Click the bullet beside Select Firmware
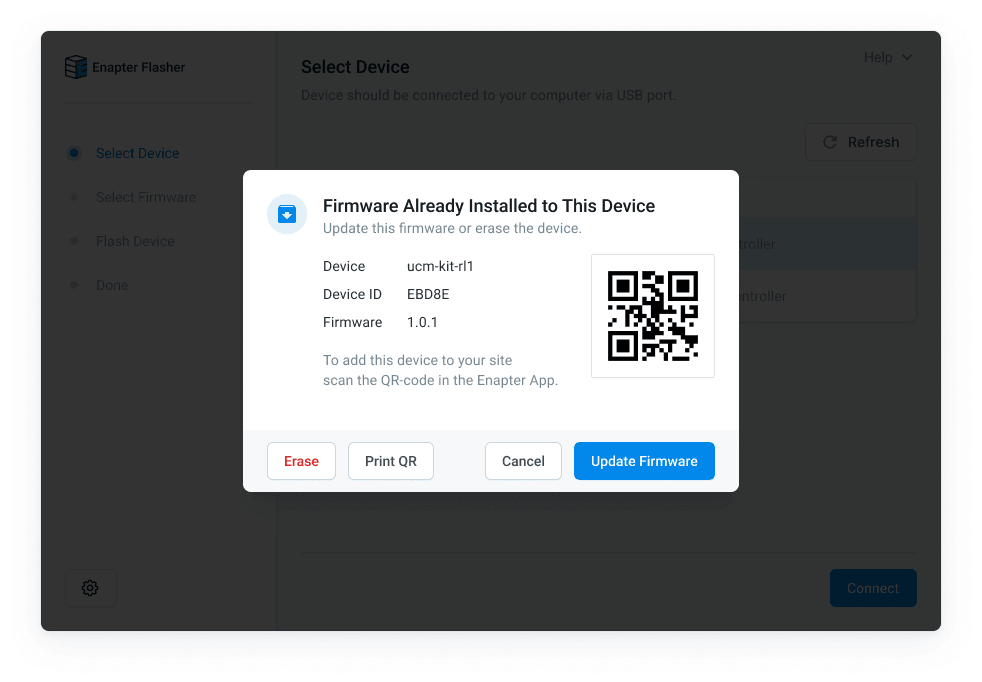This screenshot has width=982, height=682. 74,197
